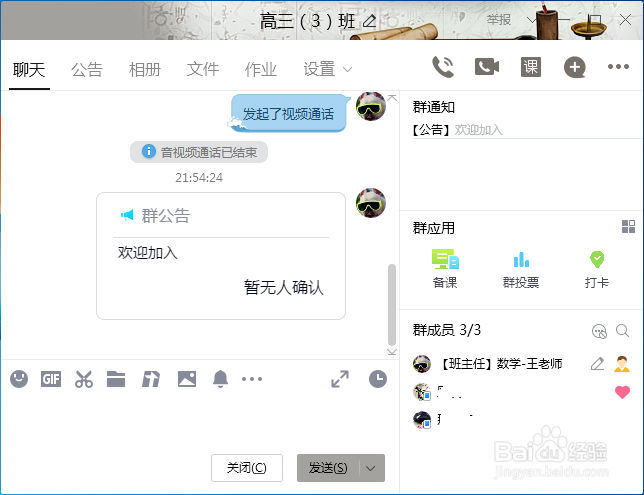Expand the input area with the arrows icon
This screenshot has height=495, width=644.
340,379
